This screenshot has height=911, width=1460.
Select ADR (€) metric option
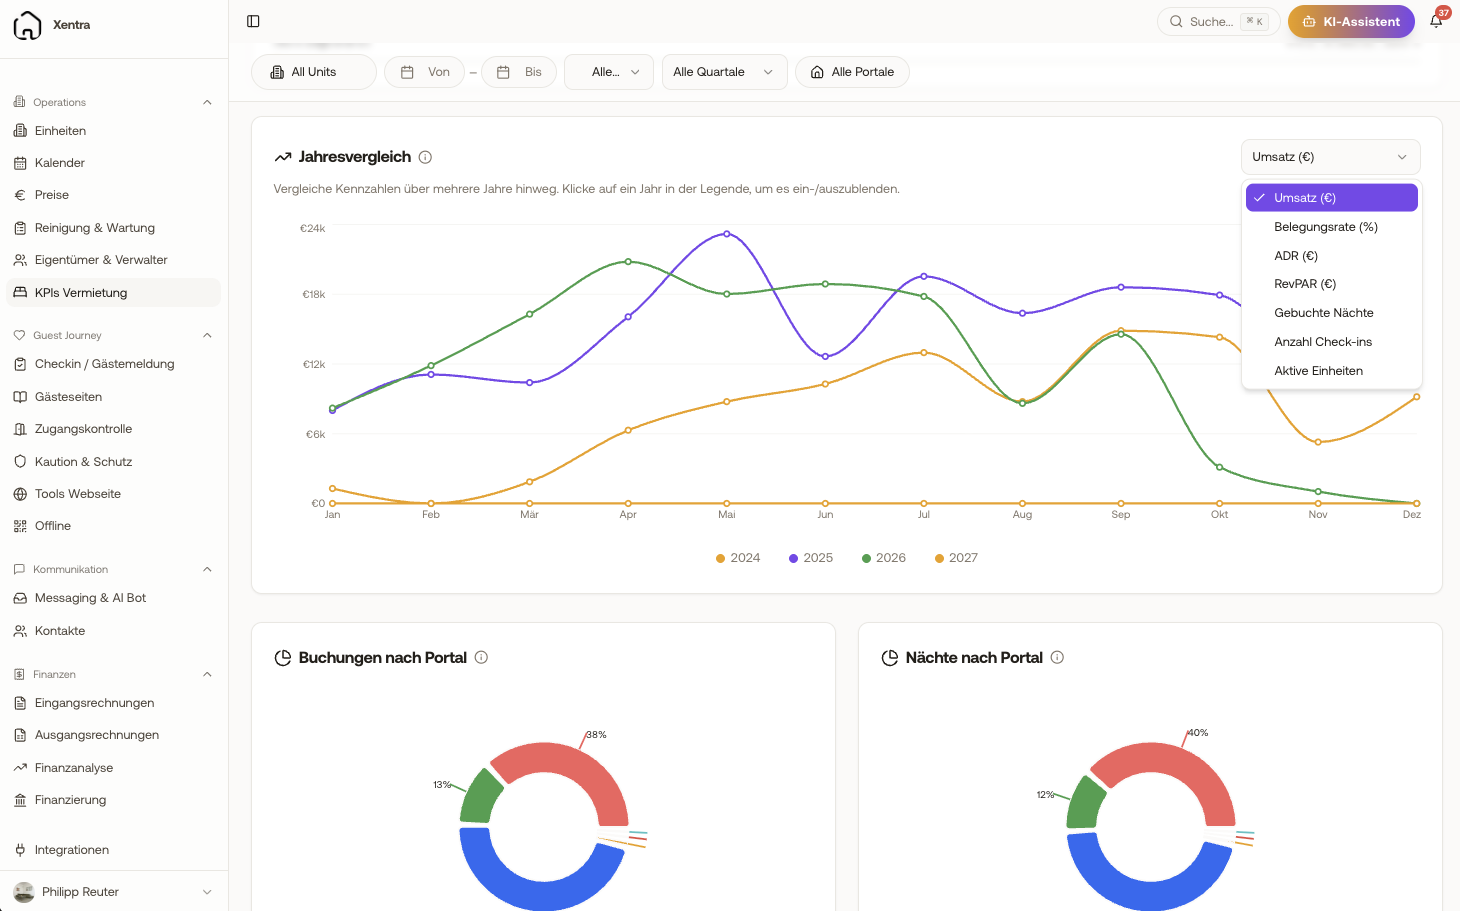pyautogui.click(x=1331, y=256)
